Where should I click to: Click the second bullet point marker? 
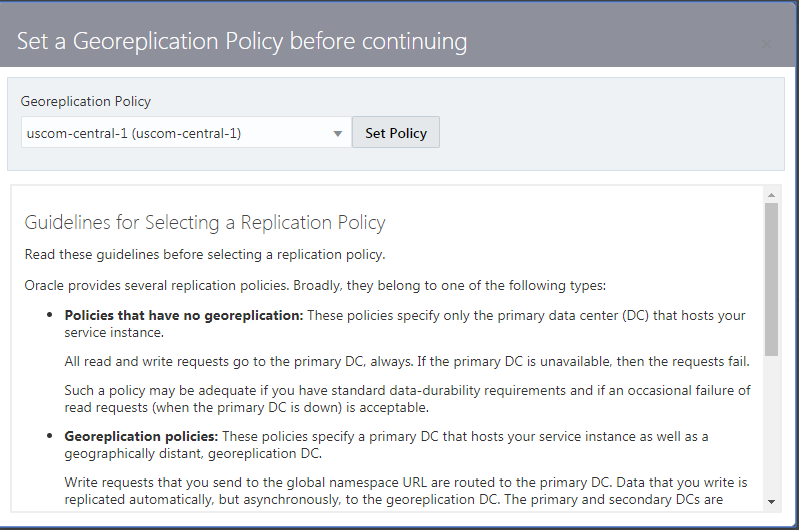tap(50, 437)
